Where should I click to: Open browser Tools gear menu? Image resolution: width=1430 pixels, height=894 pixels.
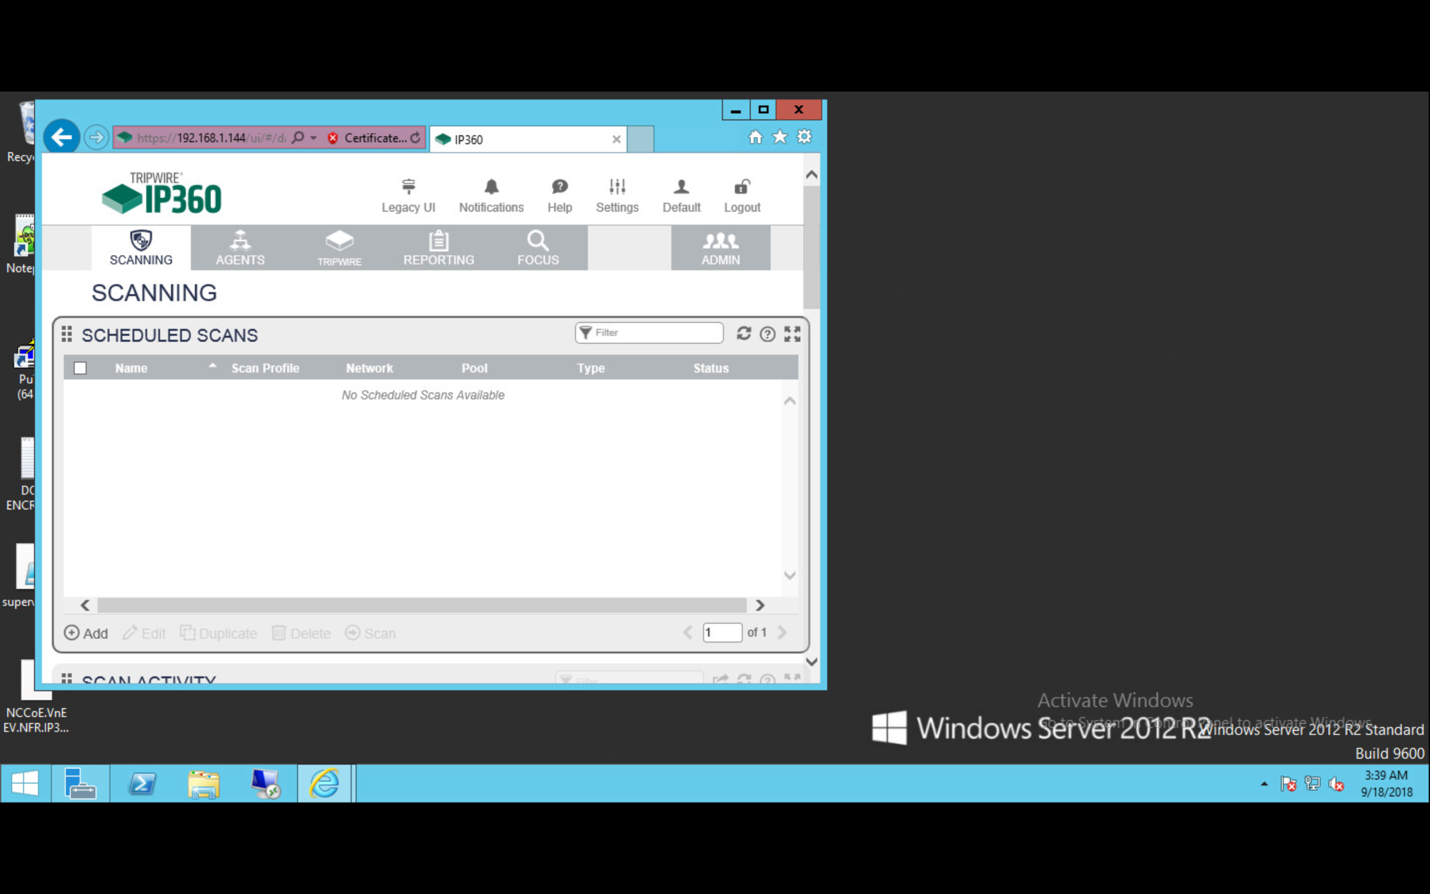coord(804,137)
